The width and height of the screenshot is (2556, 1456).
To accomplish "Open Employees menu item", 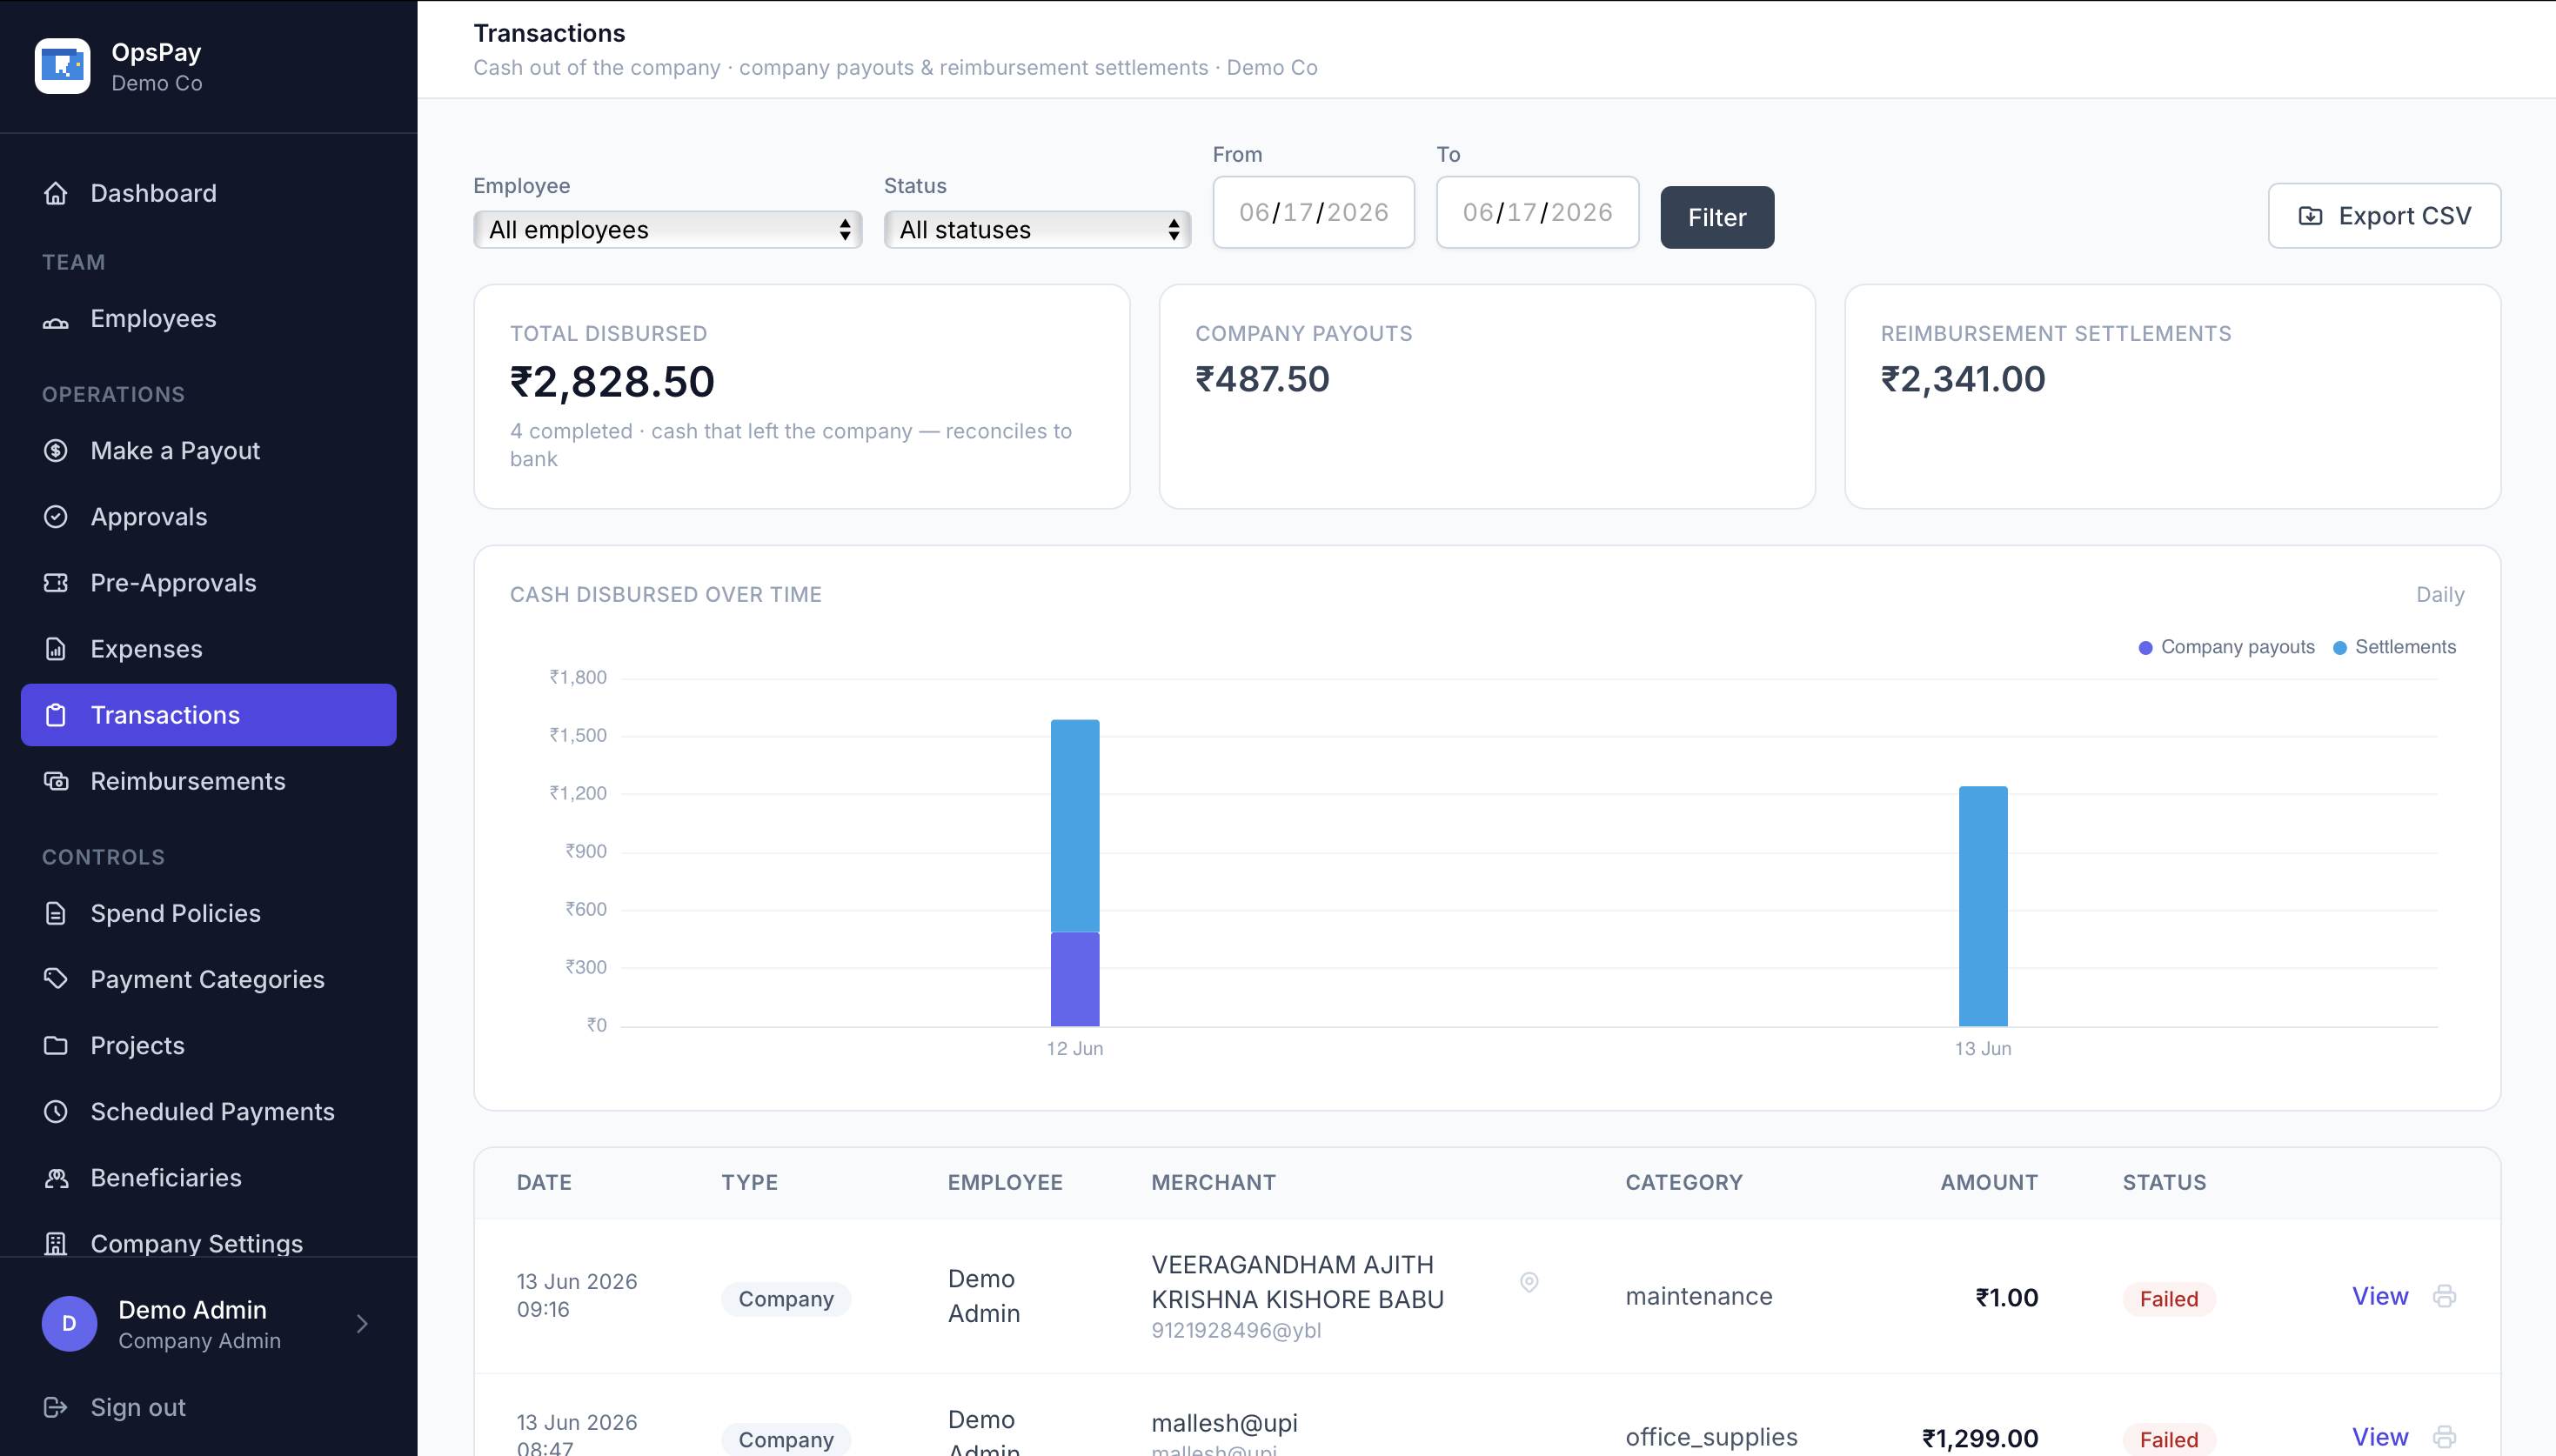I will (x=209, y=319).
